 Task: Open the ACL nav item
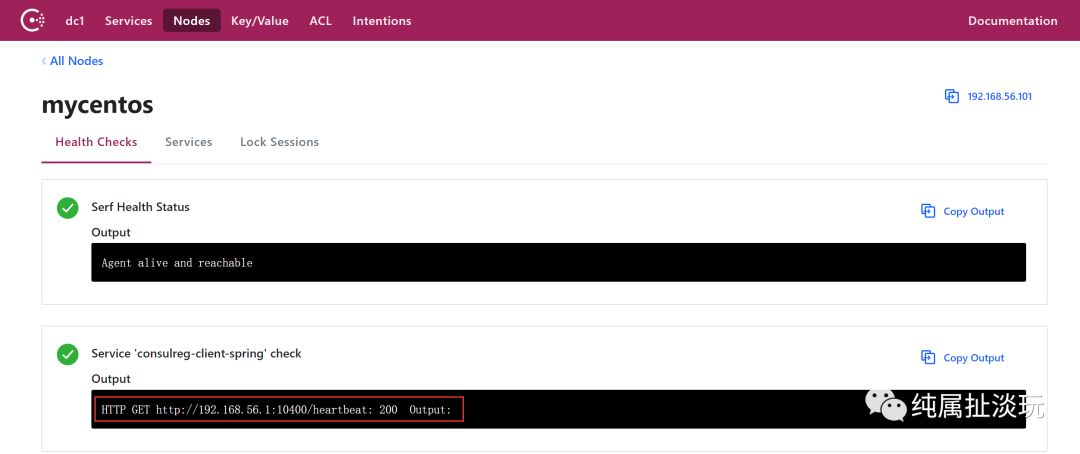point(320,21)
